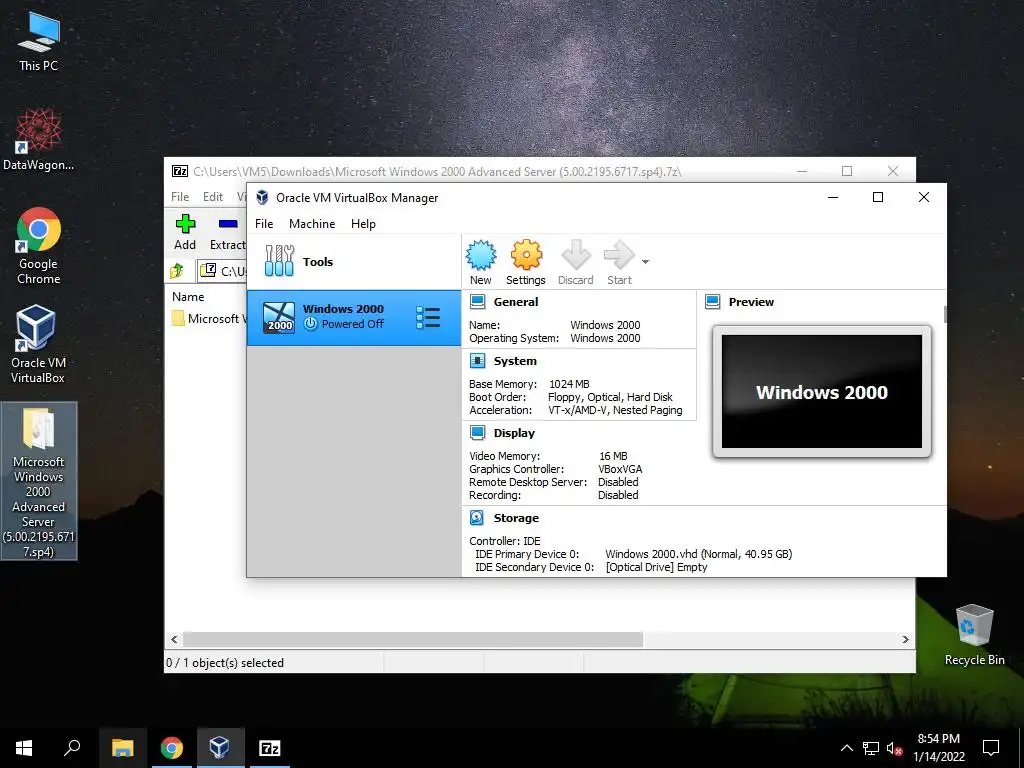
Task: Open the notification center icon
Action: point(991,748)
